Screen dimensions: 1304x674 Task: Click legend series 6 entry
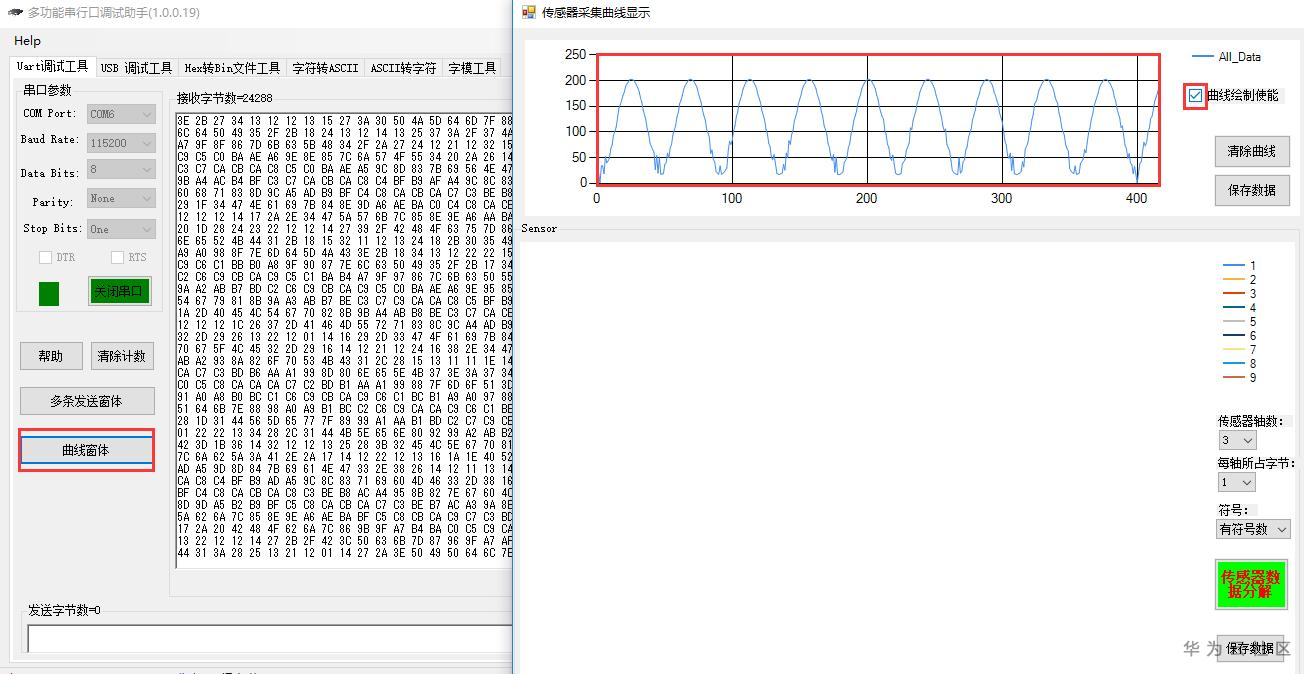1239,336
